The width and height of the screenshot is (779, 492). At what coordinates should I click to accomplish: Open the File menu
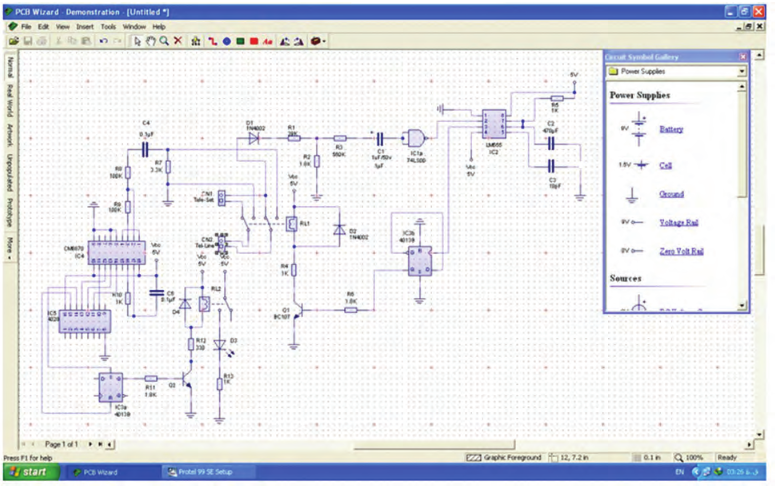26,27
